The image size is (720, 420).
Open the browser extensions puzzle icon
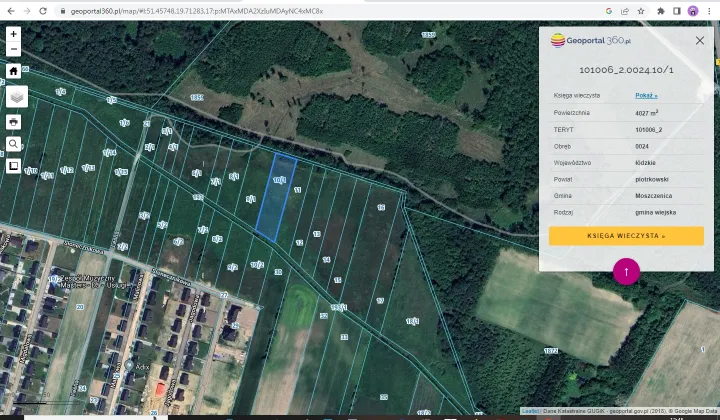click(661, 10)
